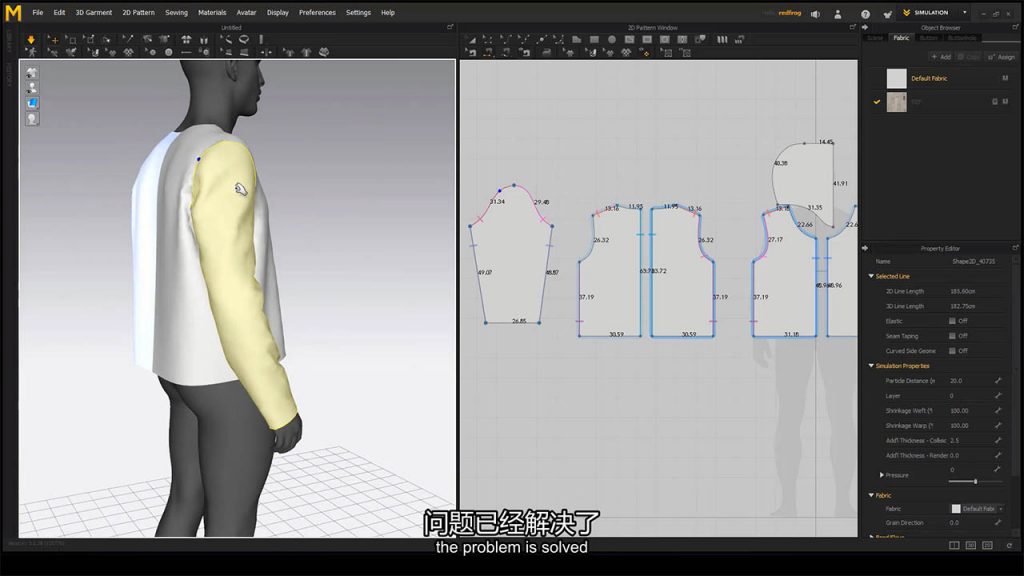Click the orange Simulate arrow icon in 3D toolbar
Image resolution: width=1024 pixels, height=576 pixels.
(x=31, y=39)
